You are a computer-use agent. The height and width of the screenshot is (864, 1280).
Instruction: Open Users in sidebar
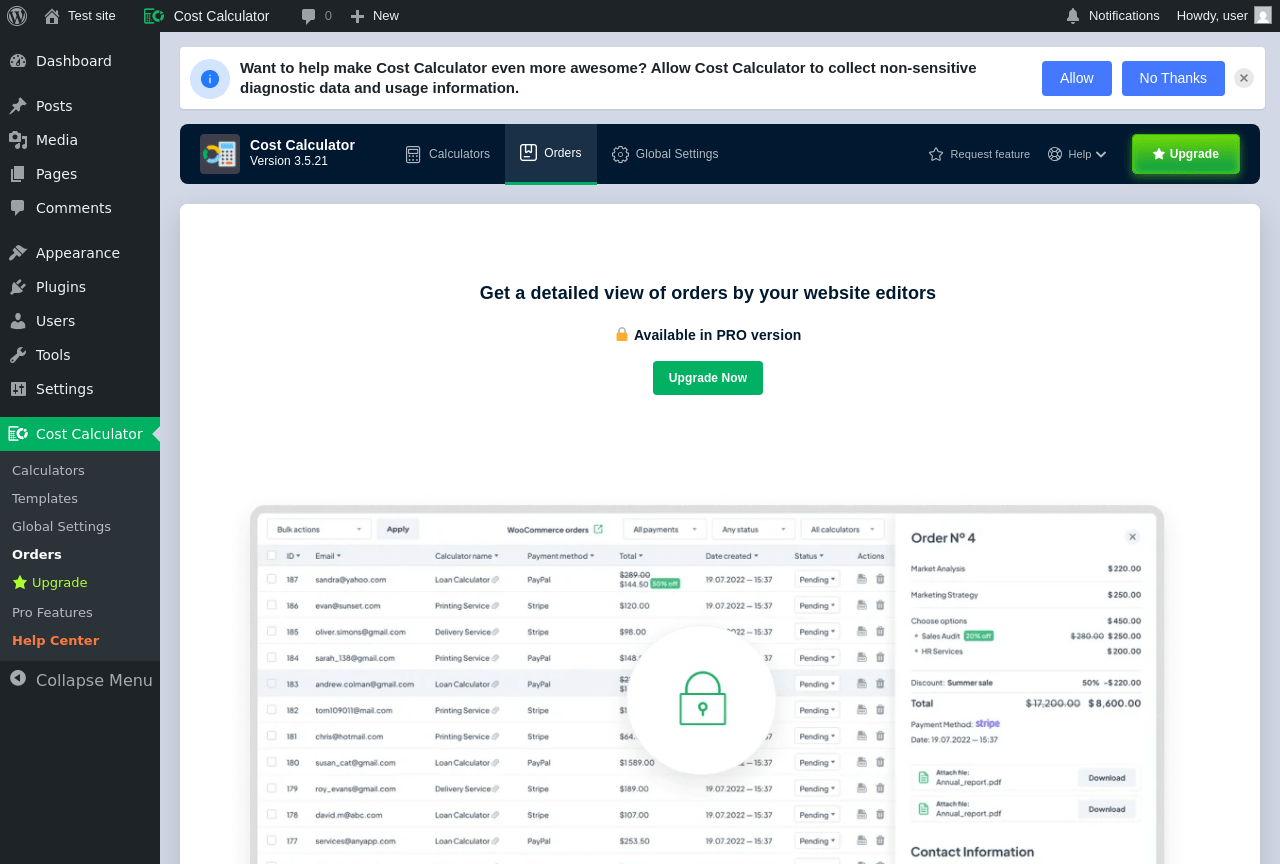pos(80,321)
